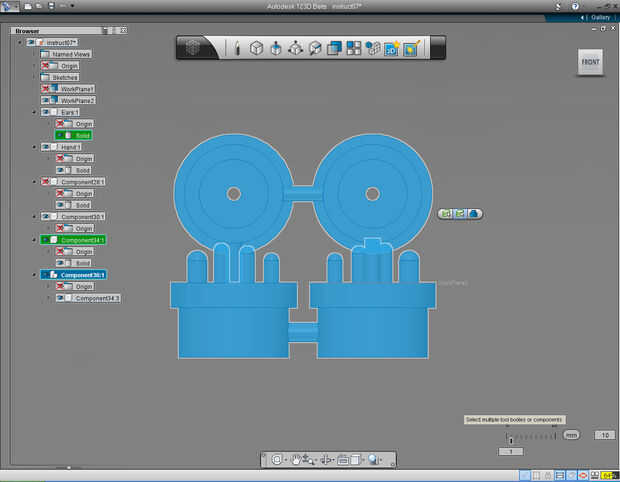
Task: Toggle the eye icon for Hand:1 component
Action: pos(45,147)
